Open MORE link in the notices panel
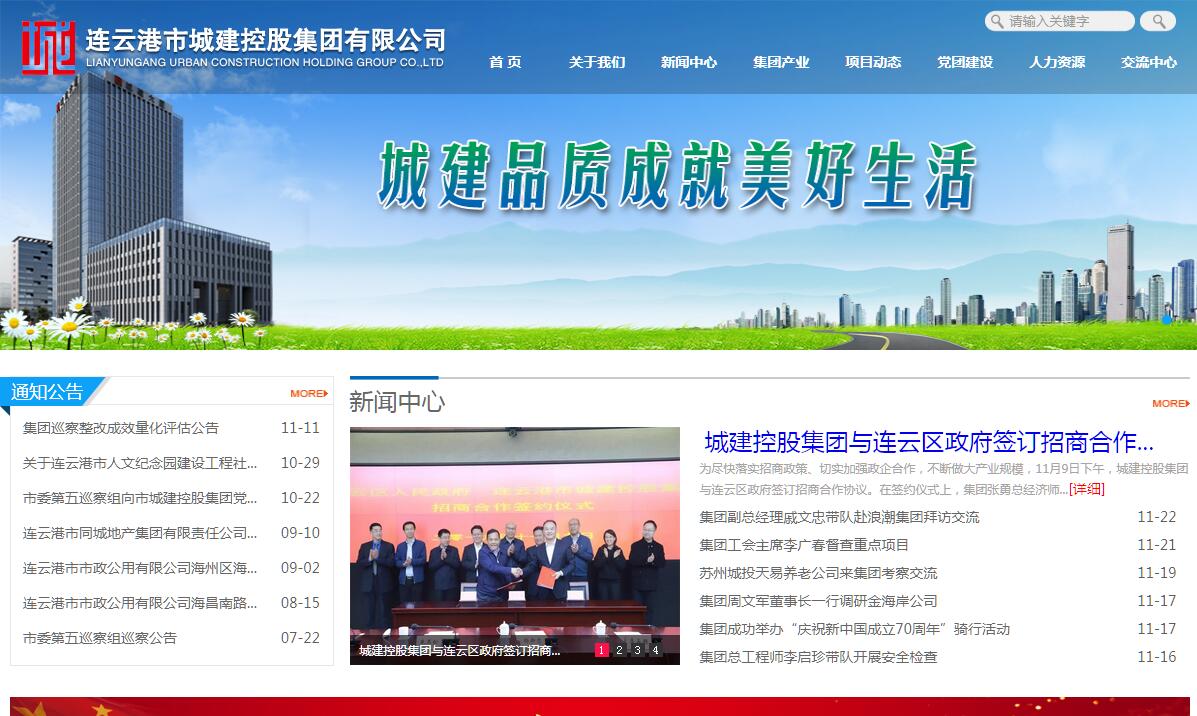 click(x=308, y=394)
